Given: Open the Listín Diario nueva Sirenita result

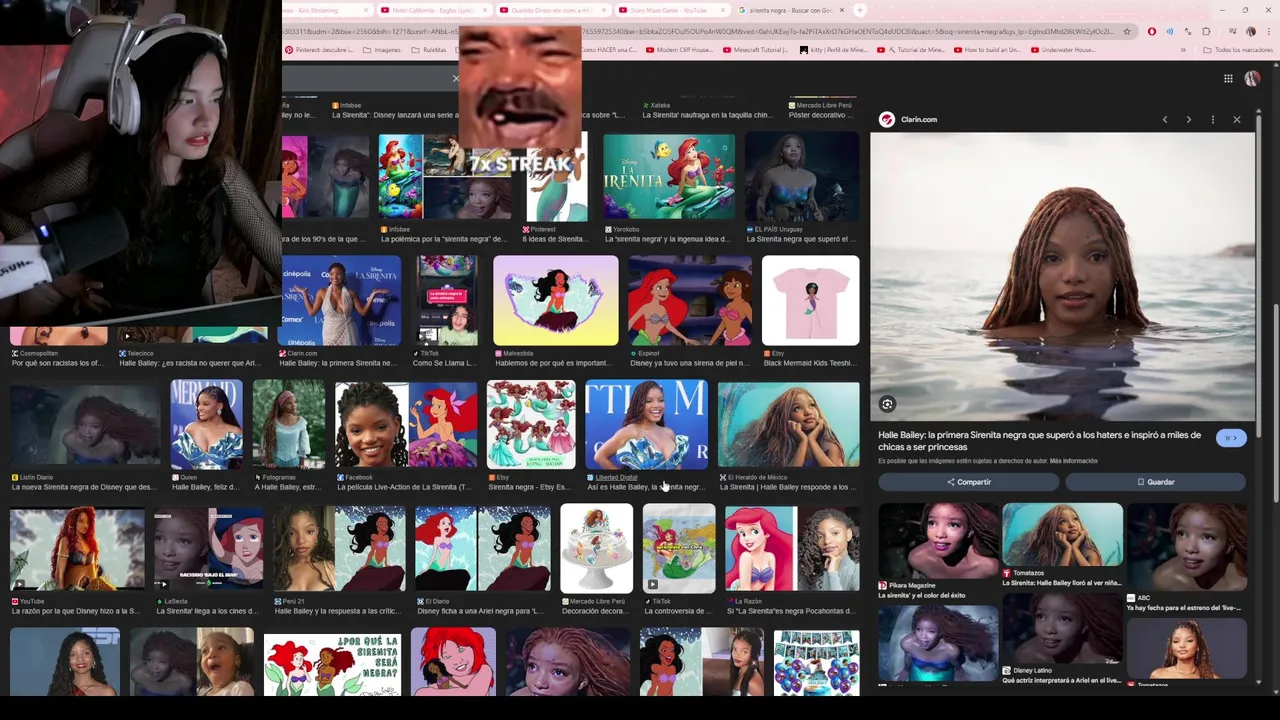Looking at the screenshot, I should pyautogui.click(x=84, y=425).
